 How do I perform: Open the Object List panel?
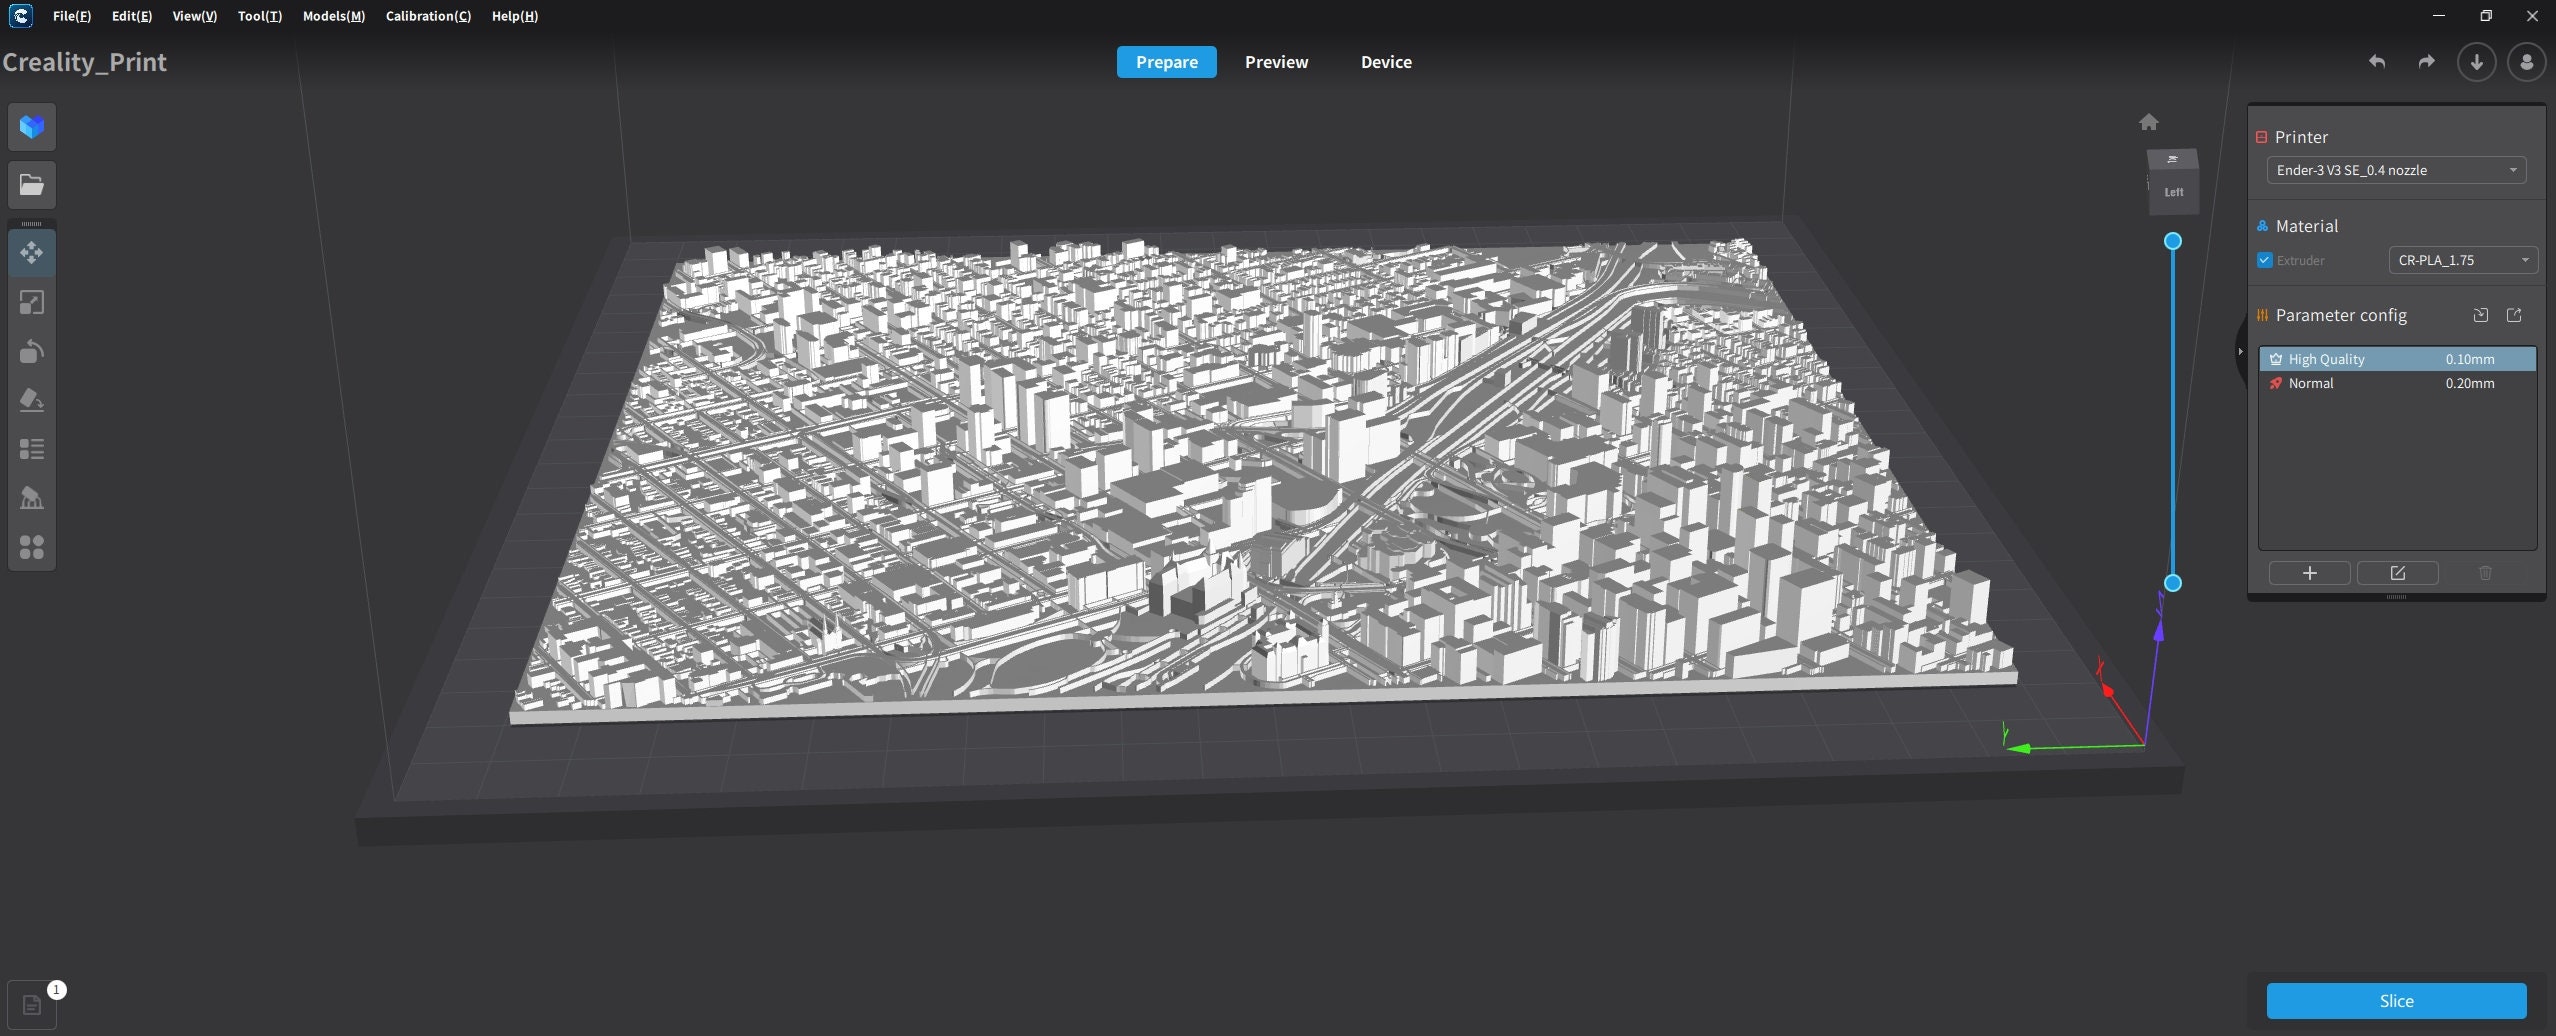[32, 448]
